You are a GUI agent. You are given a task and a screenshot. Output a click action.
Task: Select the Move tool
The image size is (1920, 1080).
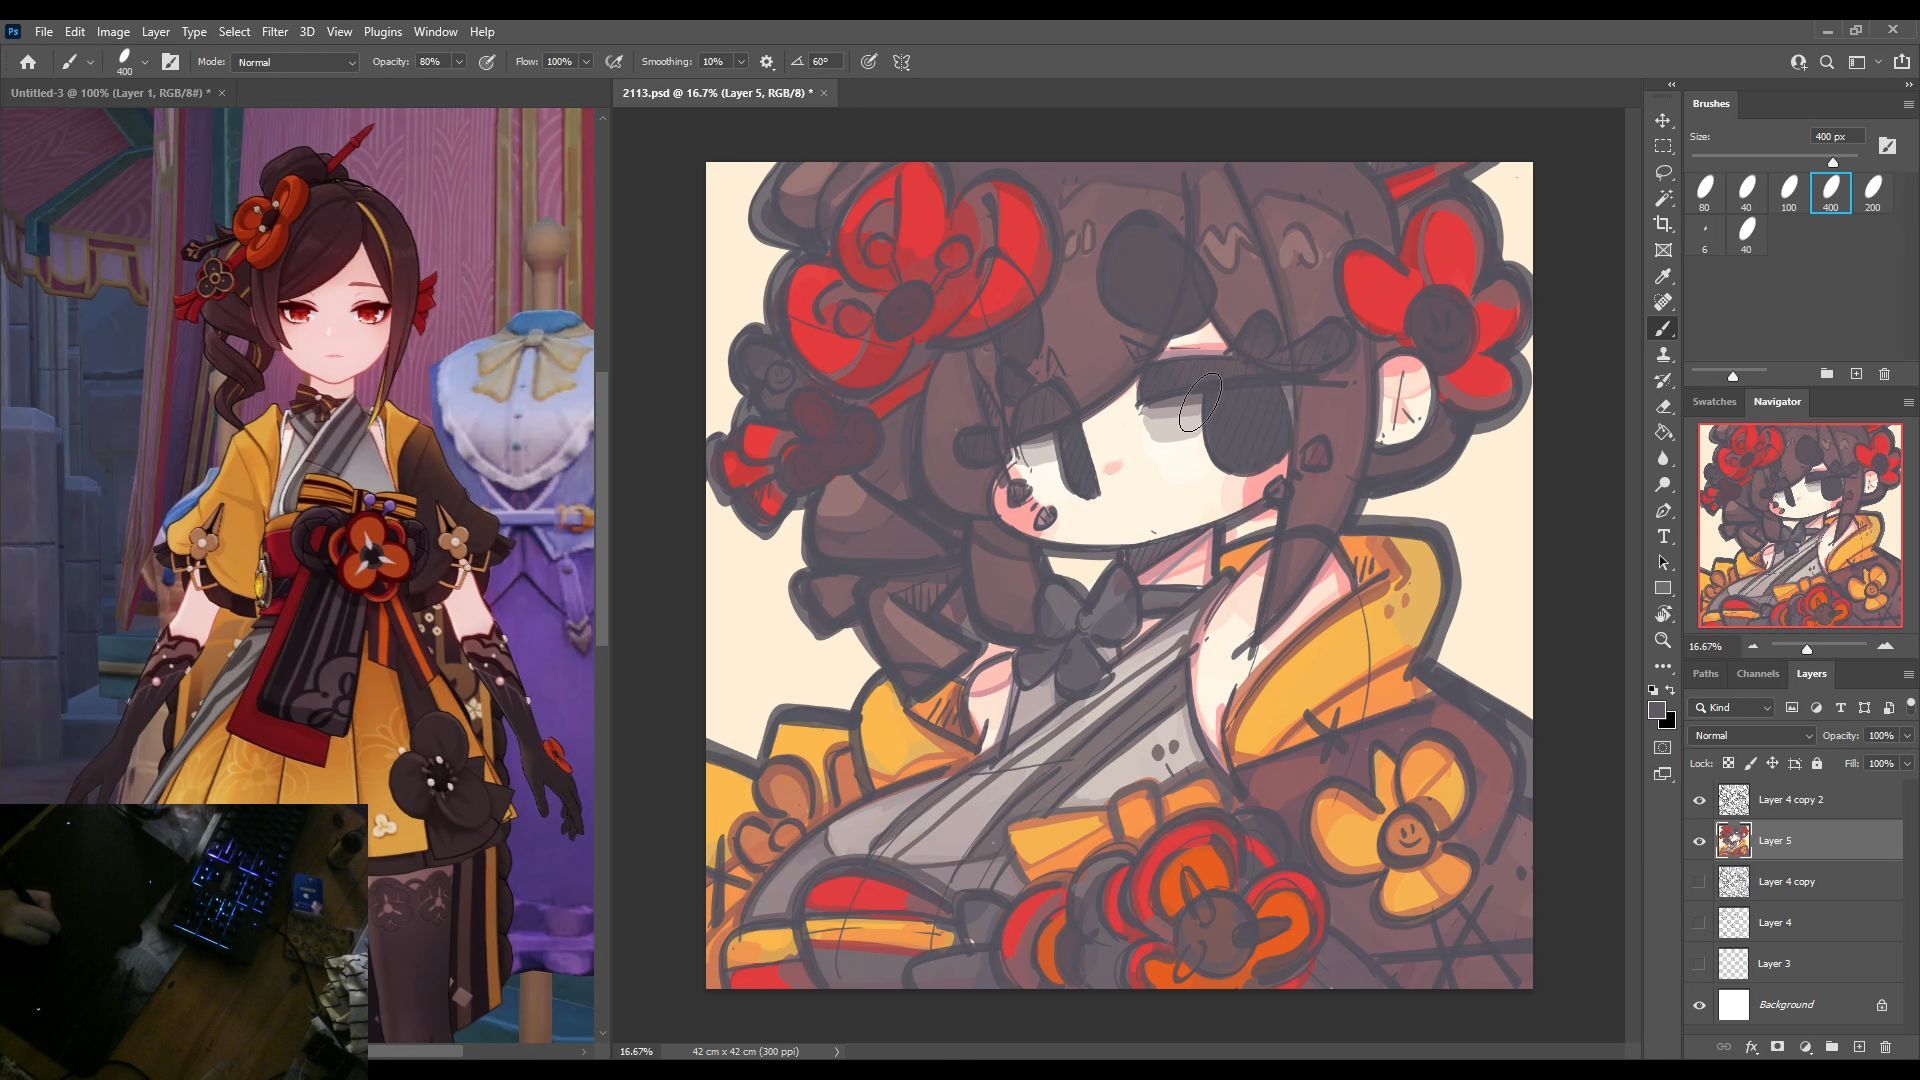[x=1663, y=120]
